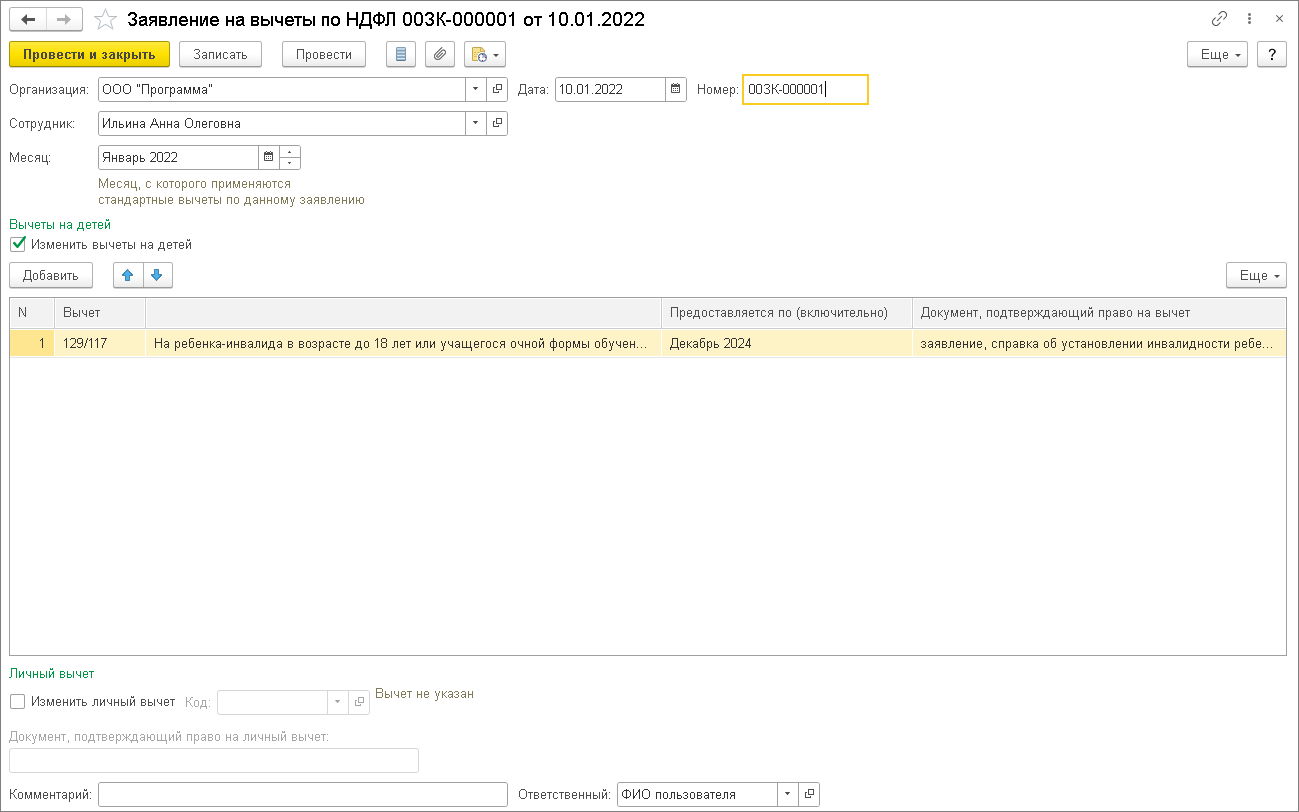The image size is (1299, 812).
Task: Open calendar for Дата field
Action: click(x=676, y=89)
